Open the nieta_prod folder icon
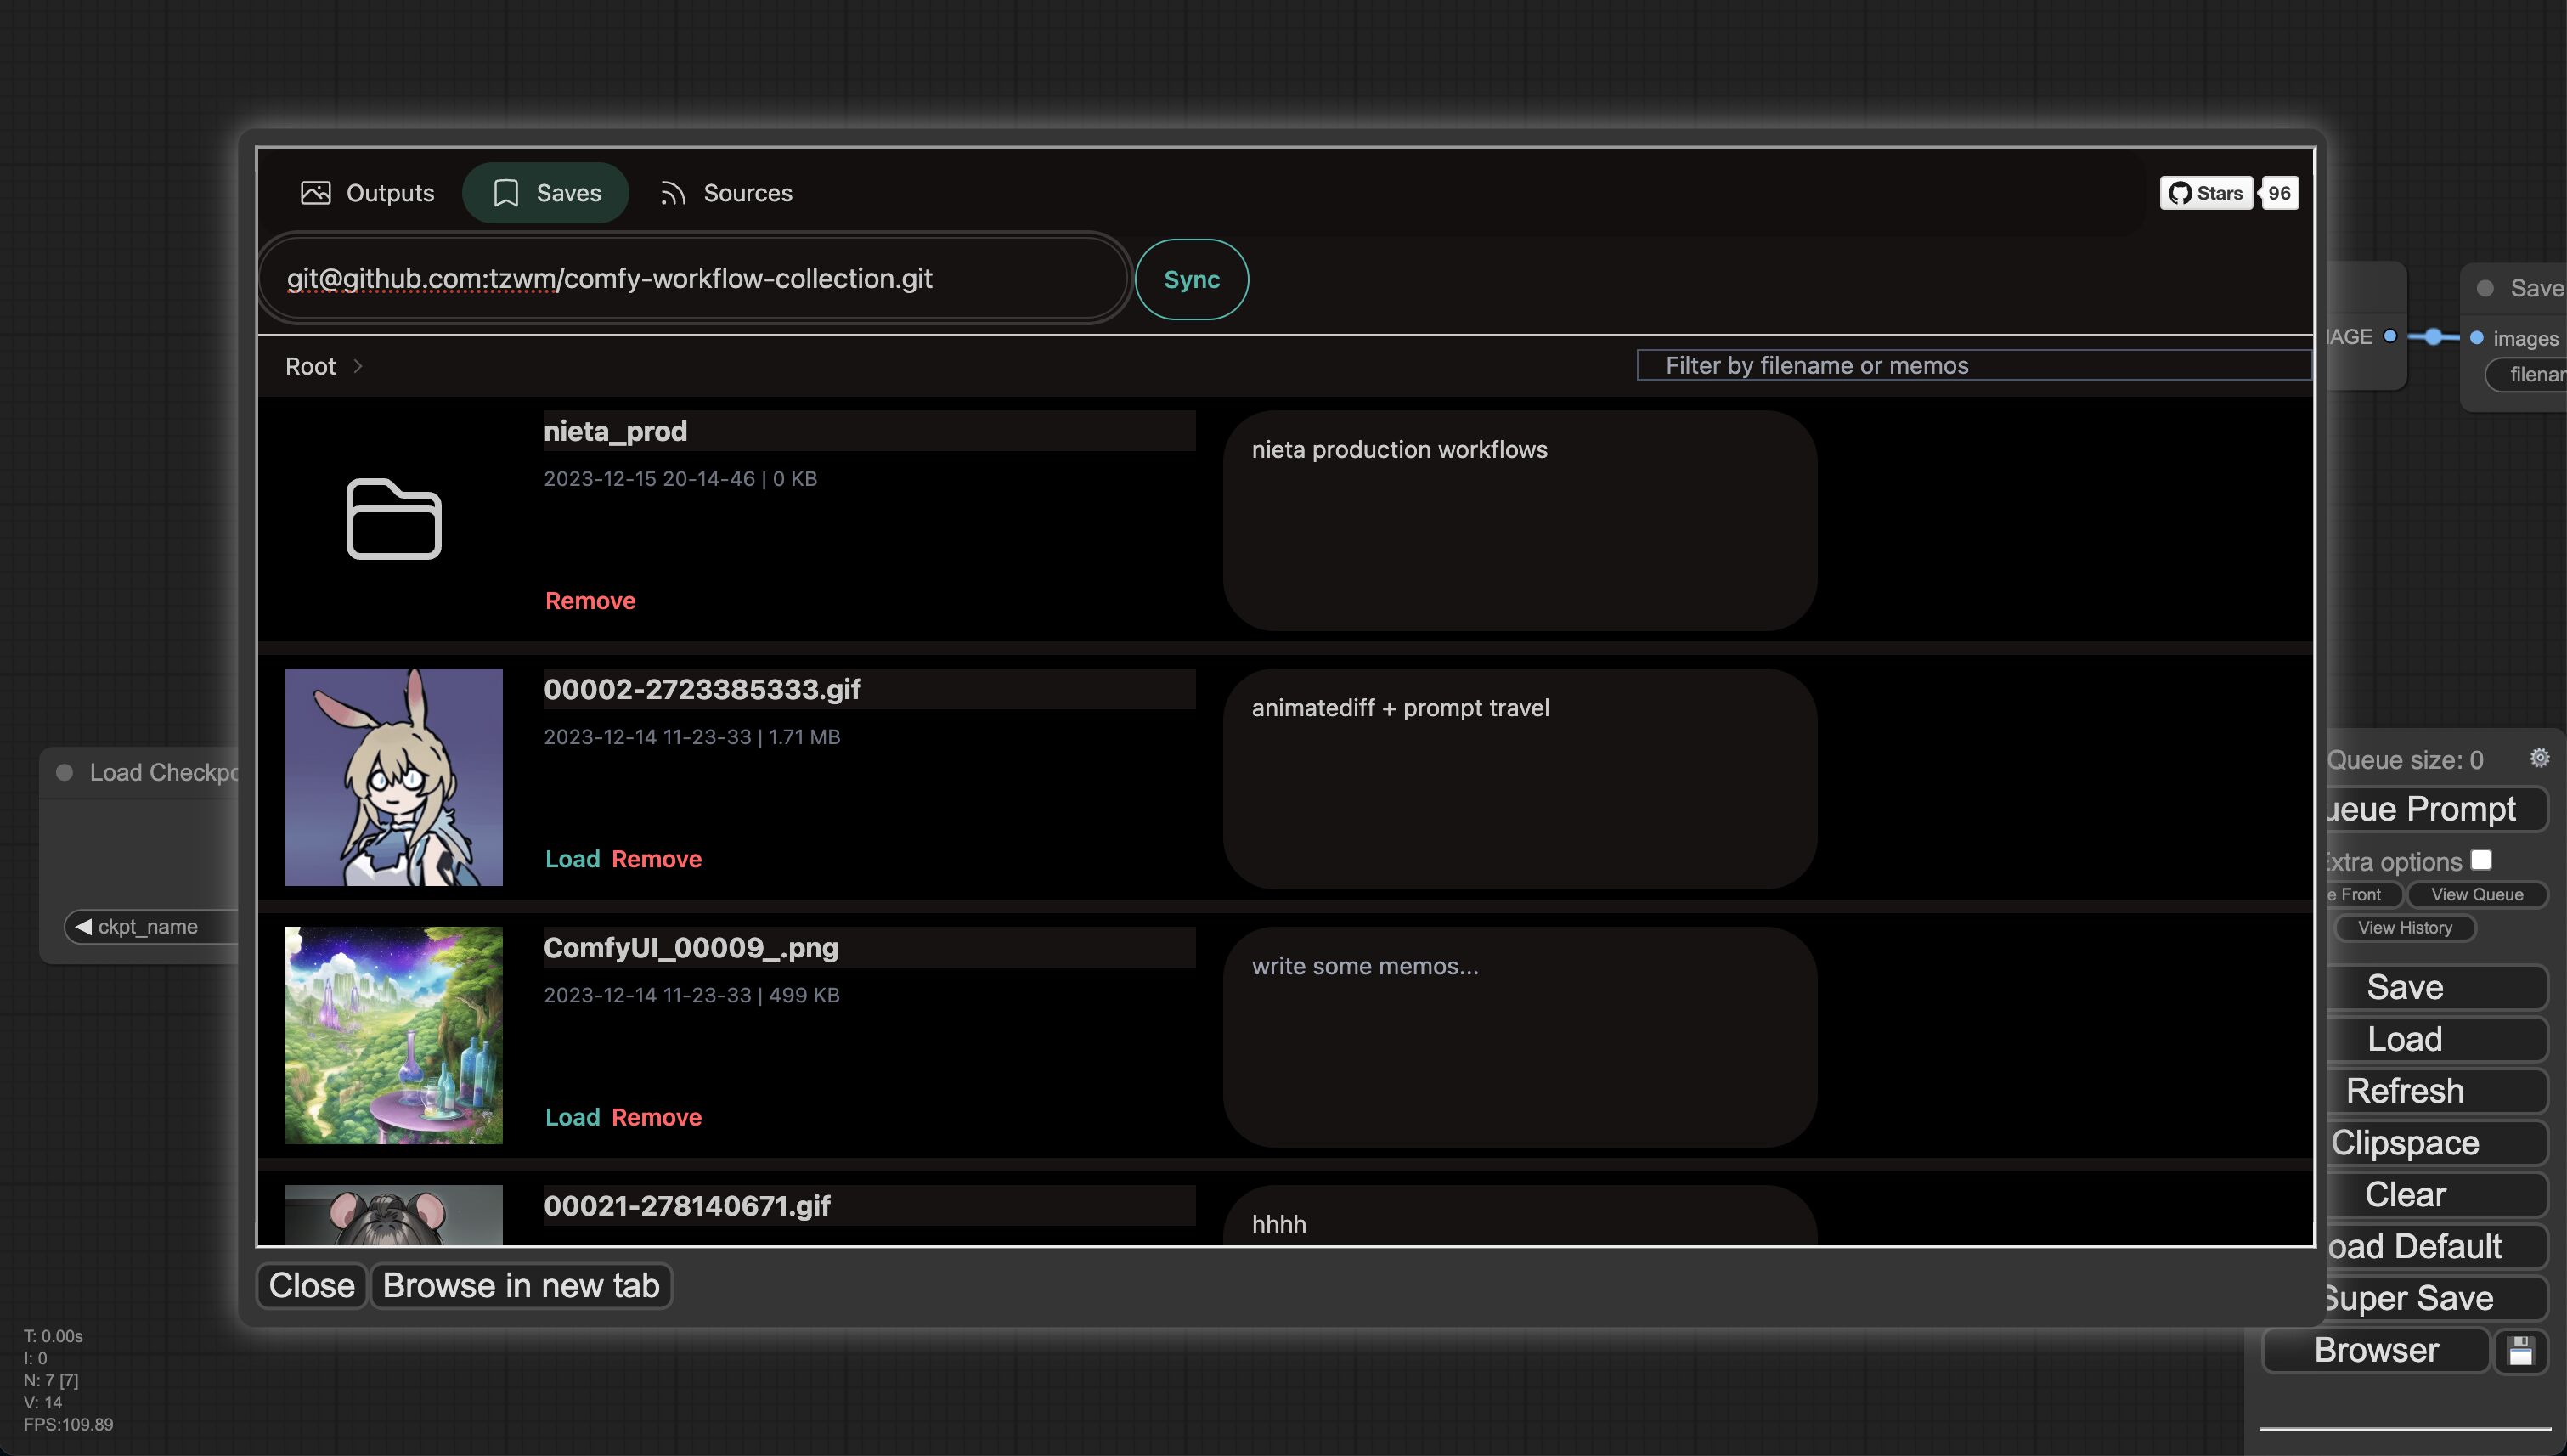Screen dimensions: 2567x1456 pyautogui.click(x=393, y=519)
